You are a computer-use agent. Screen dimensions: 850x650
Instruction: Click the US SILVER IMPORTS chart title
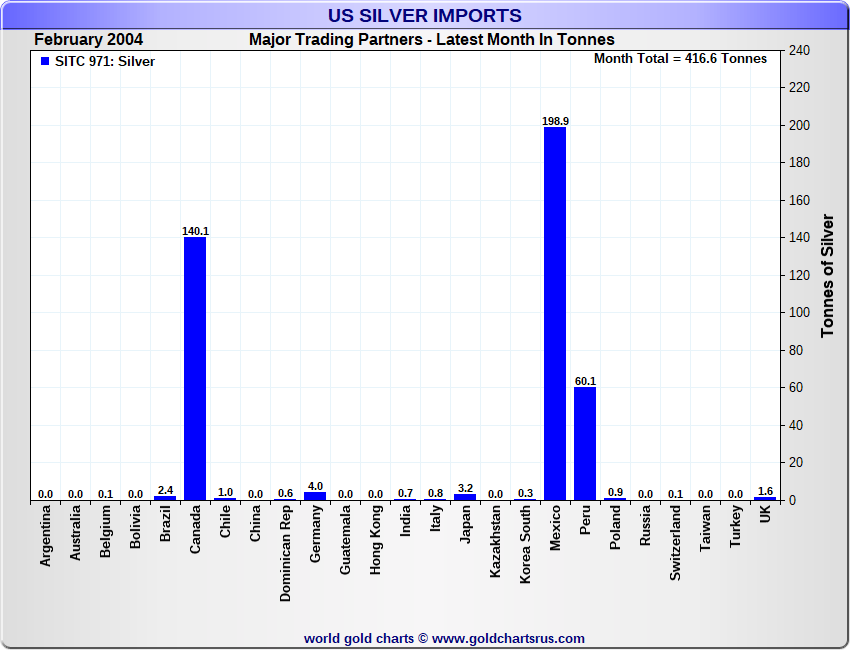coord(425,16)
